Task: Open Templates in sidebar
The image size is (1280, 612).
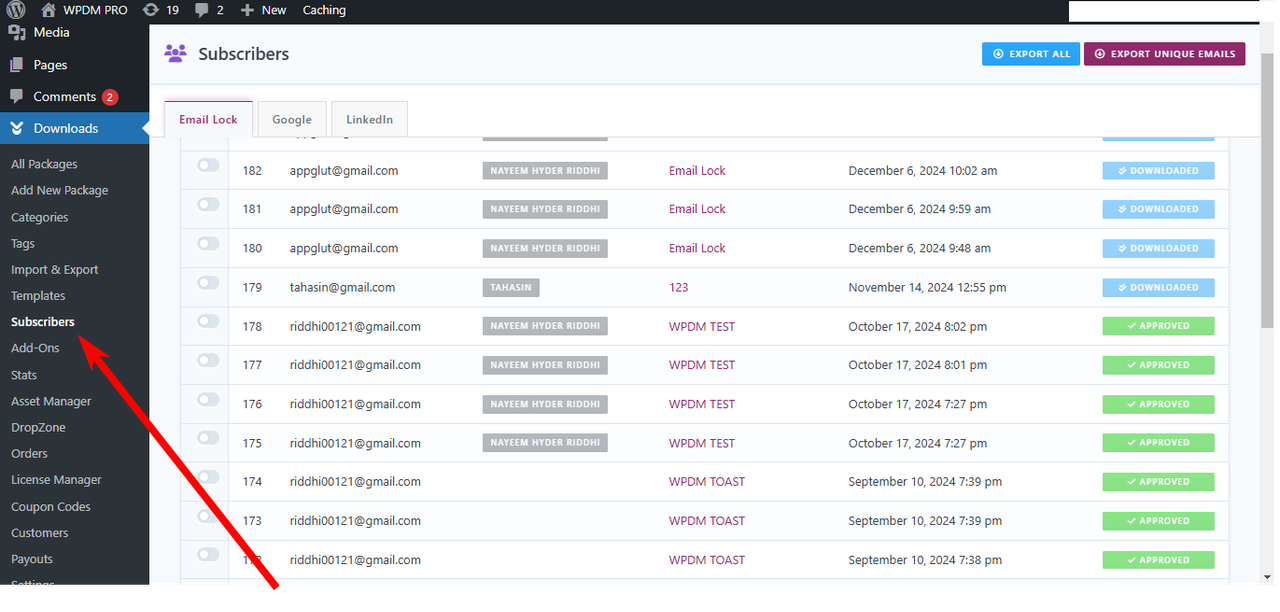Action: pyautogui.click(x=38, y=296)
